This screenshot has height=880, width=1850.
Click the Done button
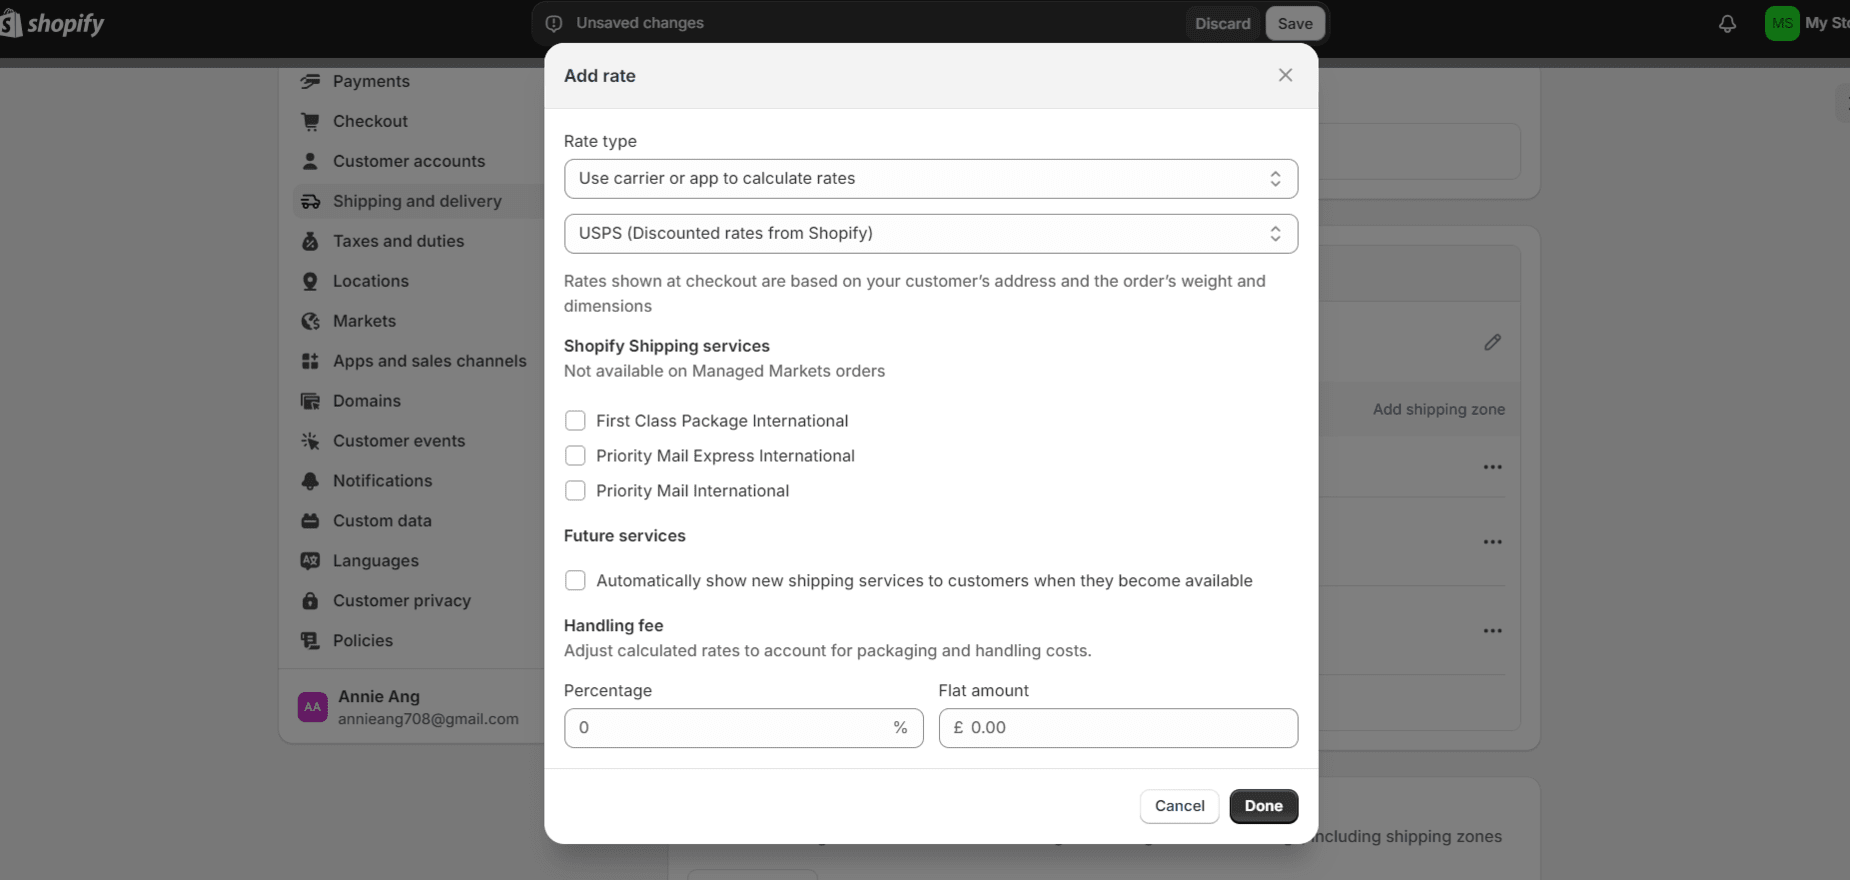coord(1262,806)
